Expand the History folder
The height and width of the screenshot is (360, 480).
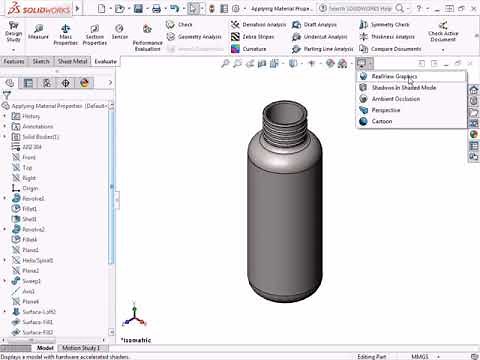click(x=5, y=116)
